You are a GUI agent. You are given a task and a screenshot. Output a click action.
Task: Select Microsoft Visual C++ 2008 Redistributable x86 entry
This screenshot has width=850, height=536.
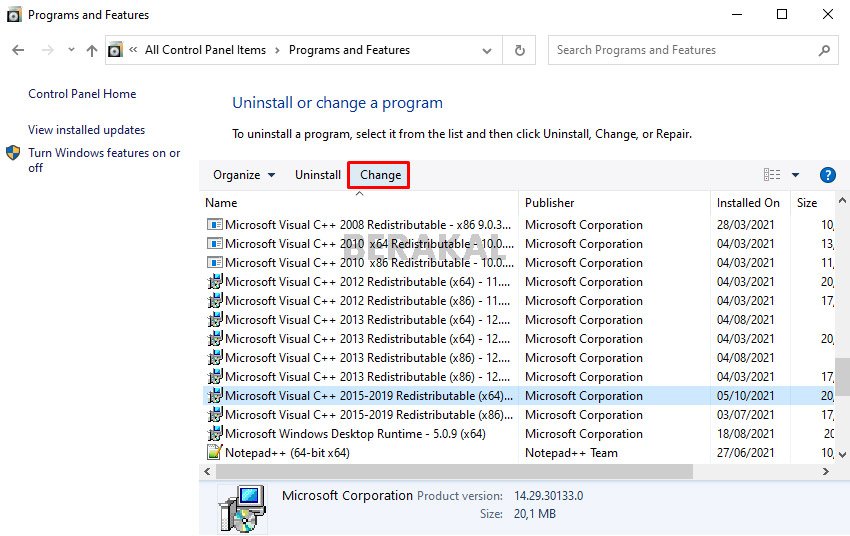519,224
